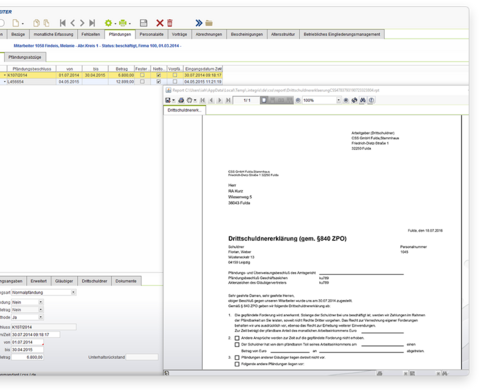Click the page number field showing 1/1
This screenshot has height=391, width=480.
tap(247, 100)
